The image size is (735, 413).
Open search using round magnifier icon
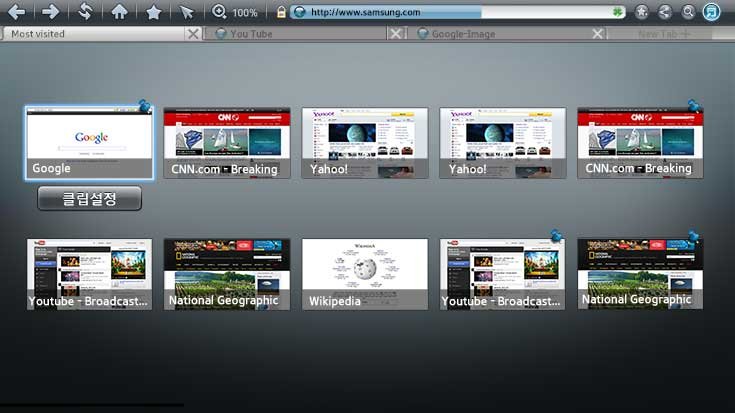point(688,12)
